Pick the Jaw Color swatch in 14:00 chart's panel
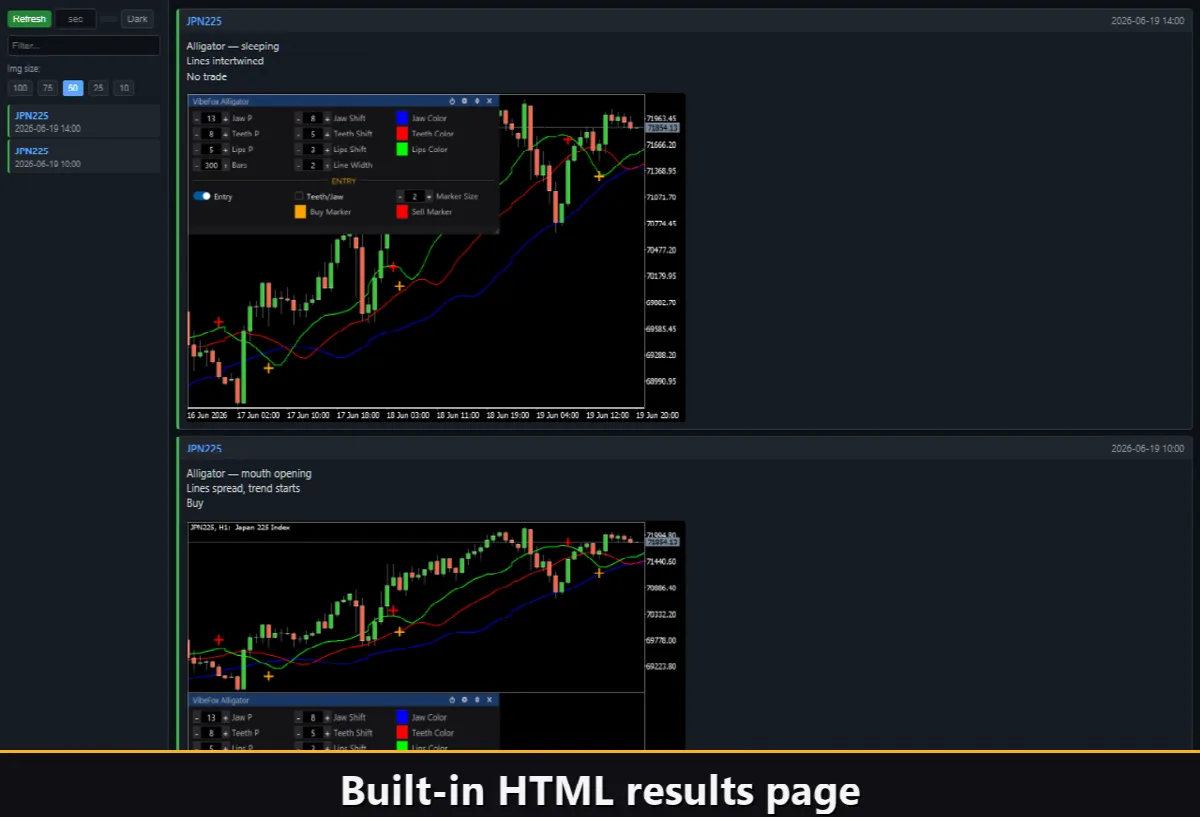The width and height of the screenshot is (1200, 817). coord(402,119)
